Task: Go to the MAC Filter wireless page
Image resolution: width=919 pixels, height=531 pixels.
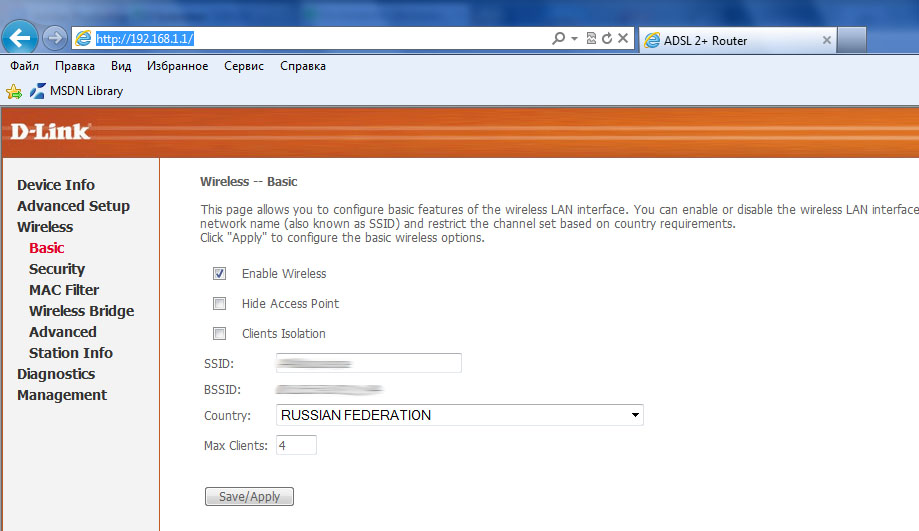Action: [x=64, y=290]
